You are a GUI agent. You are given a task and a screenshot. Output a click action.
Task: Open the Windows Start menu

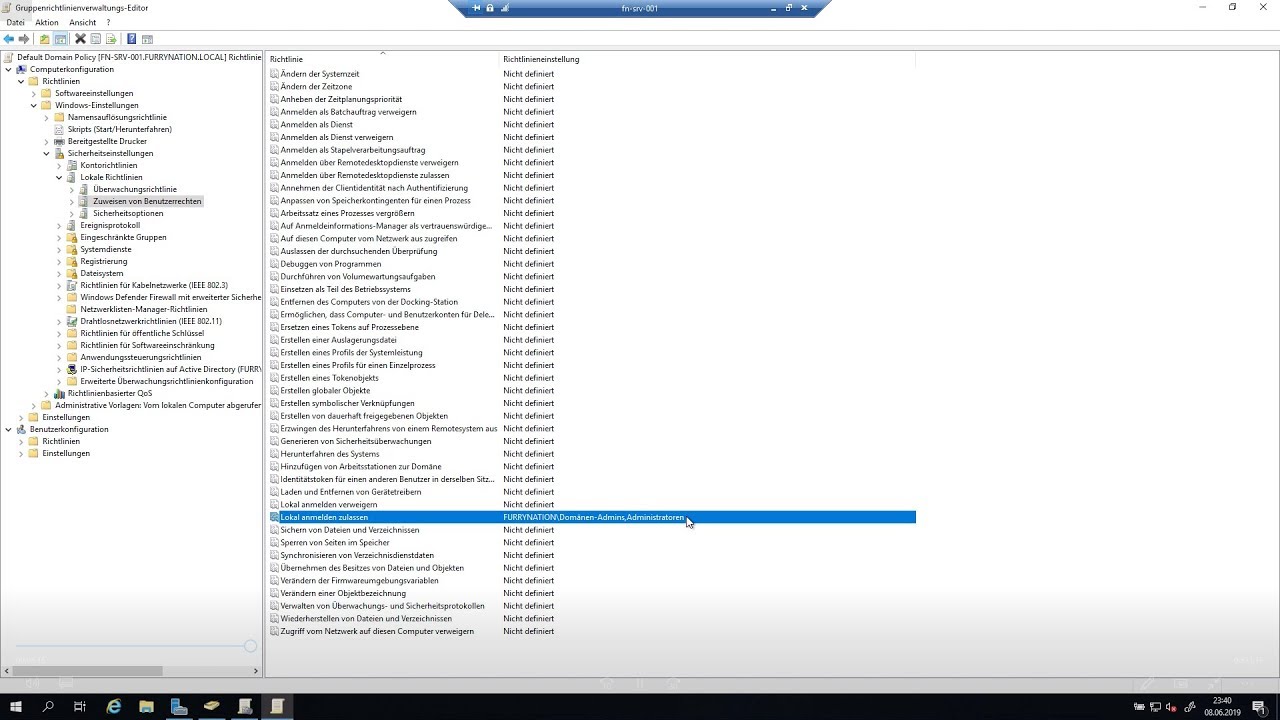point(16,706)
